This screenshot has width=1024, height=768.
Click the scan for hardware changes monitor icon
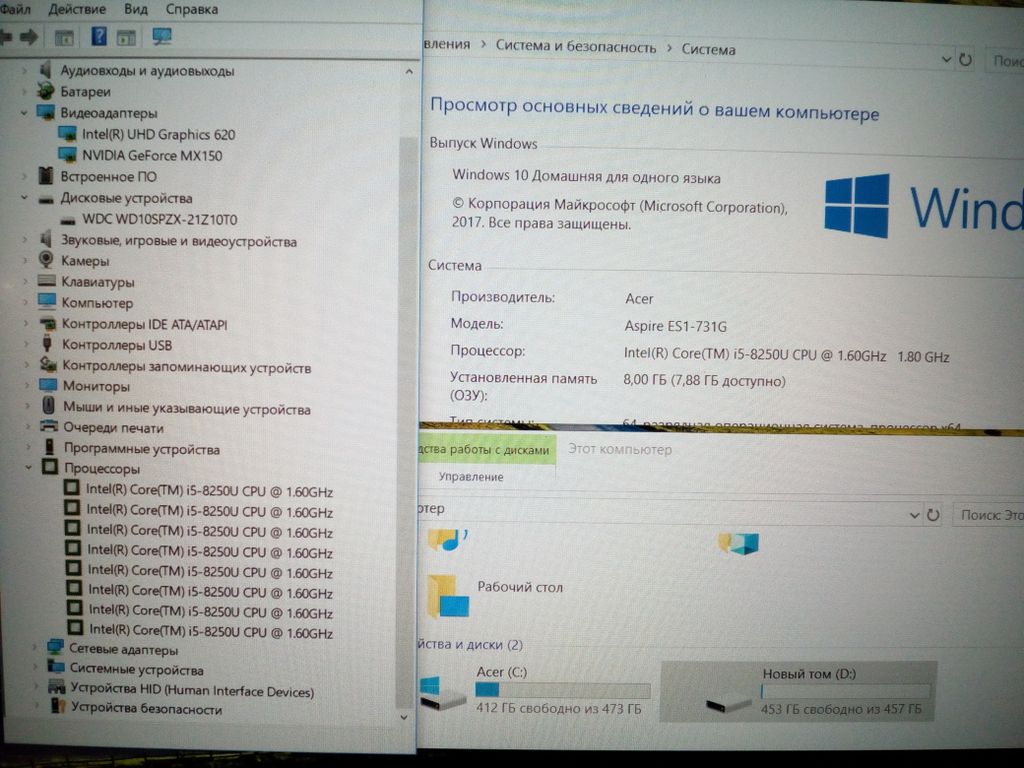[161, 37]
